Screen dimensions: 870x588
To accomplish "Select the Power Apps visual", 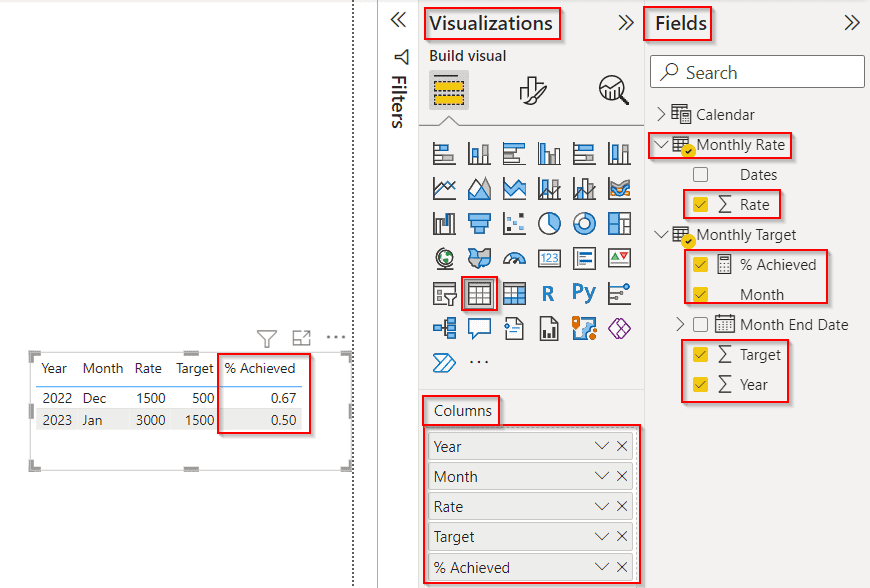I will point(619,328).
